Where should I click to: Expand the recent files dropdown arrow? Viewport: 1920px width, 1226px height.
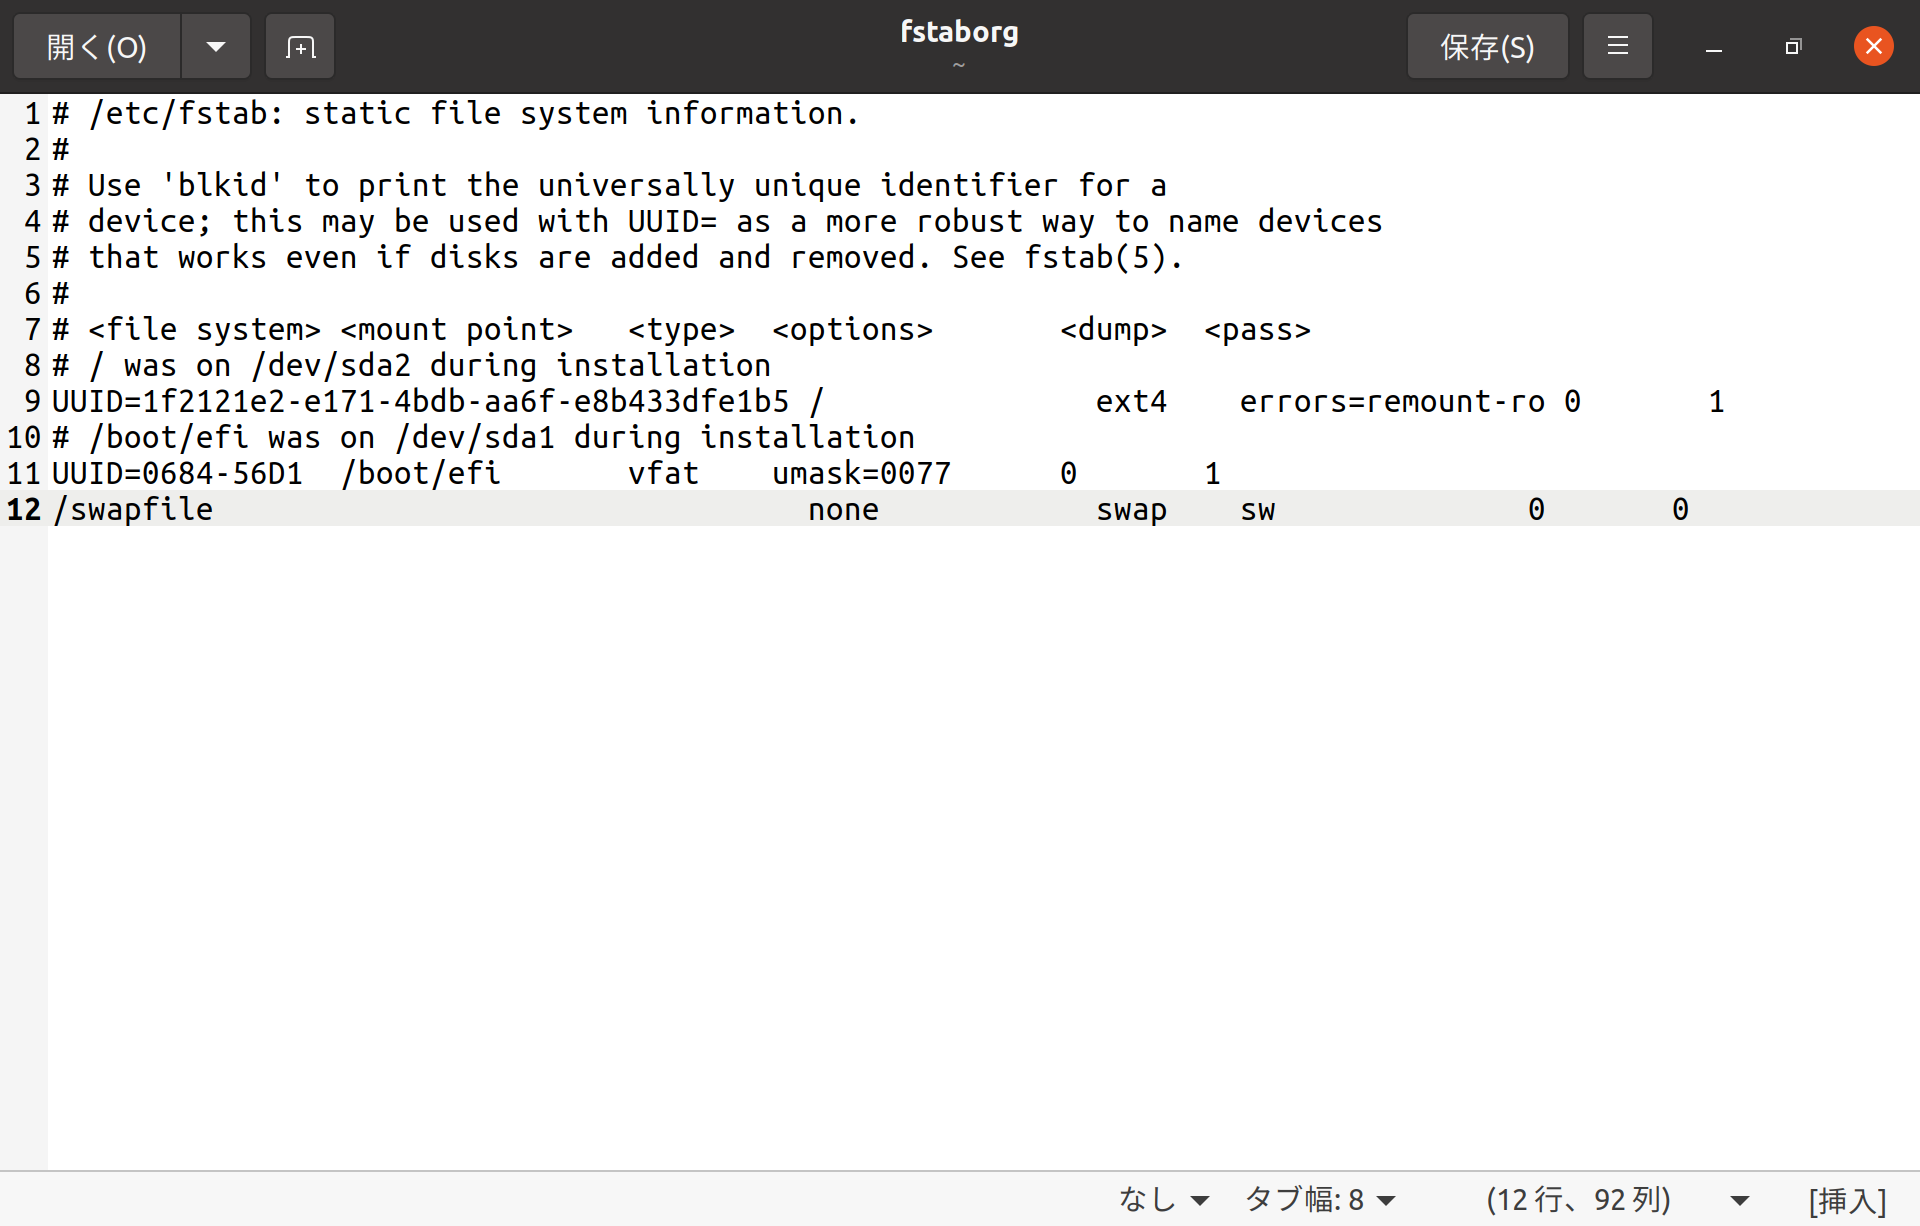tap(216, 46)
